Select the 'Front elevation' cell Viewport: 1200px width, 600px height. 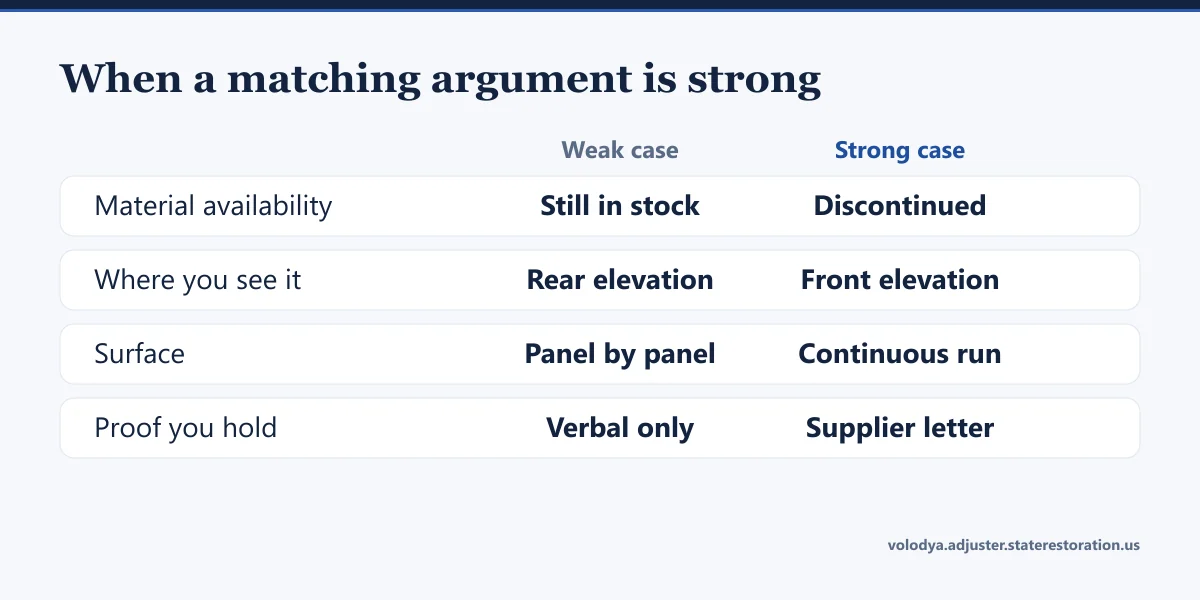900,280
